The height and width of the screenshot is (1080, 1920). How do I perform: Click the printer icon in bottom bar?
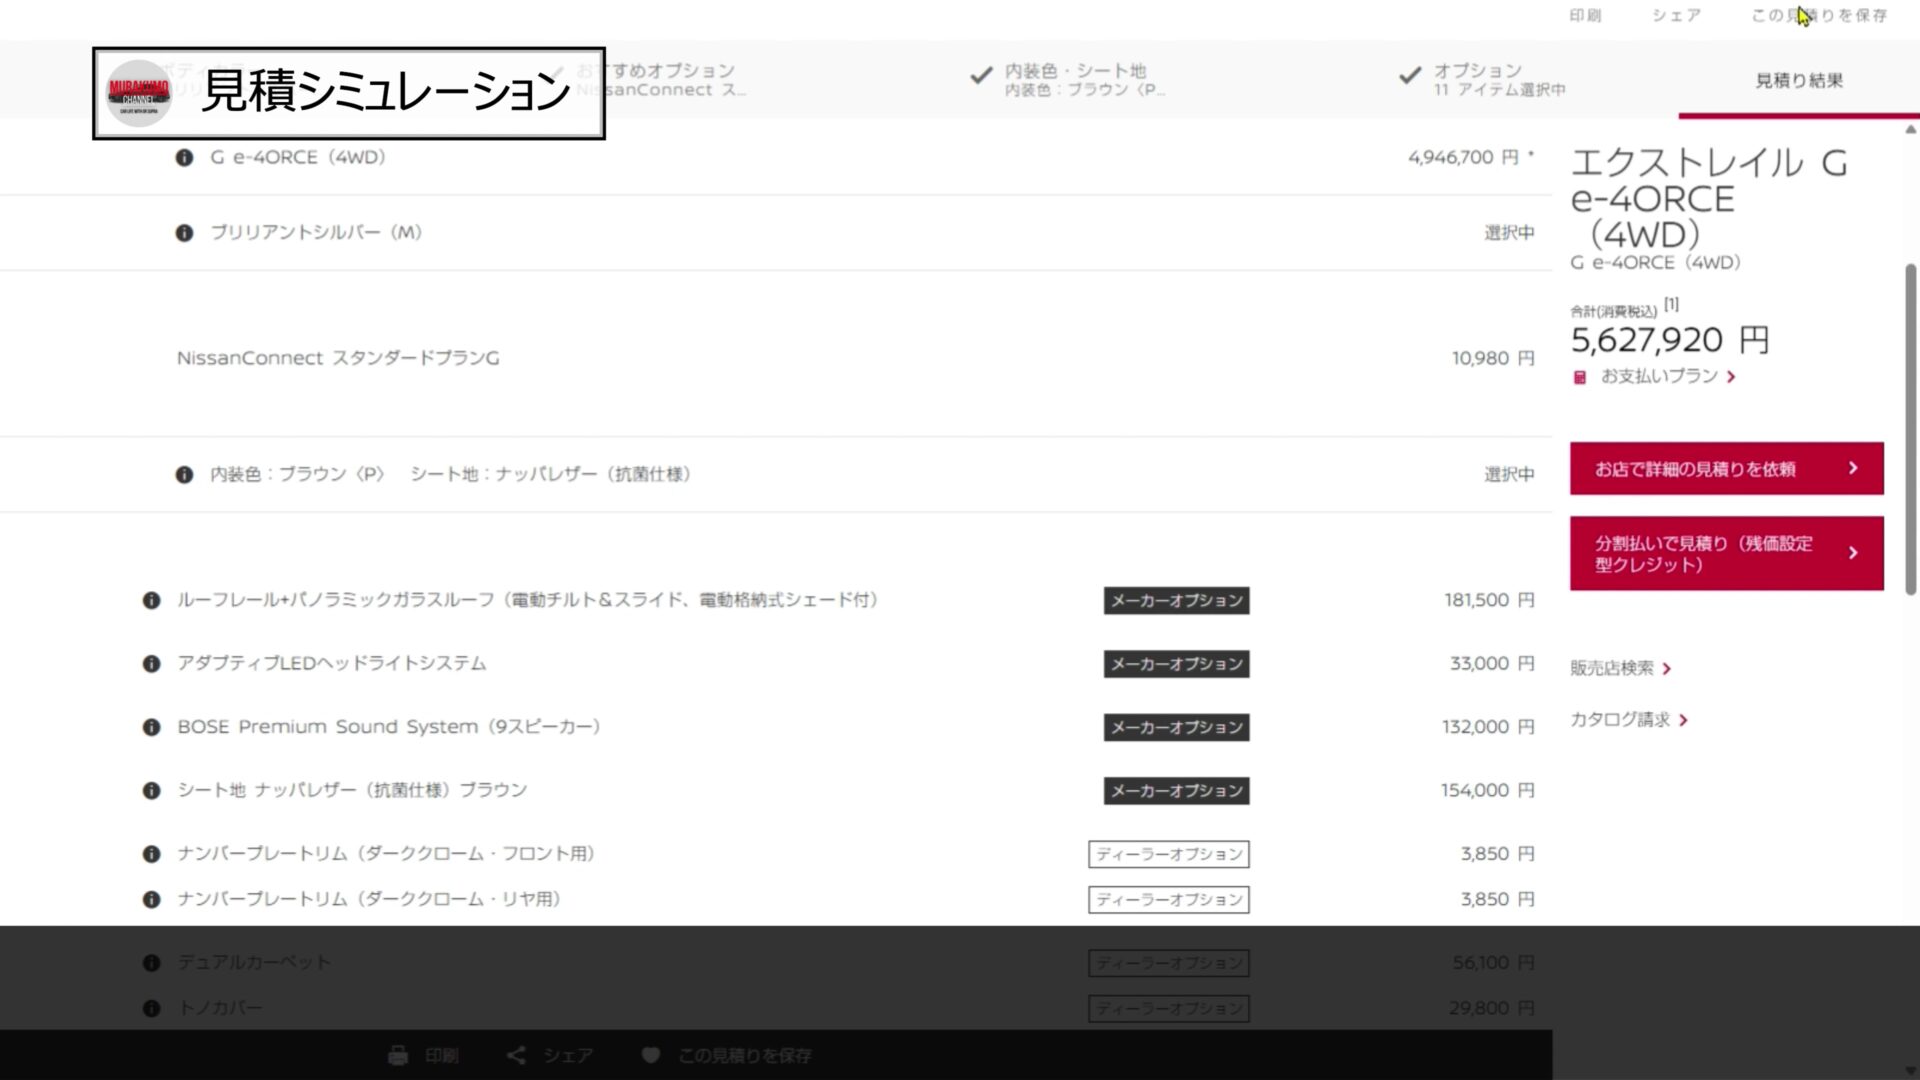point(398,1055)
